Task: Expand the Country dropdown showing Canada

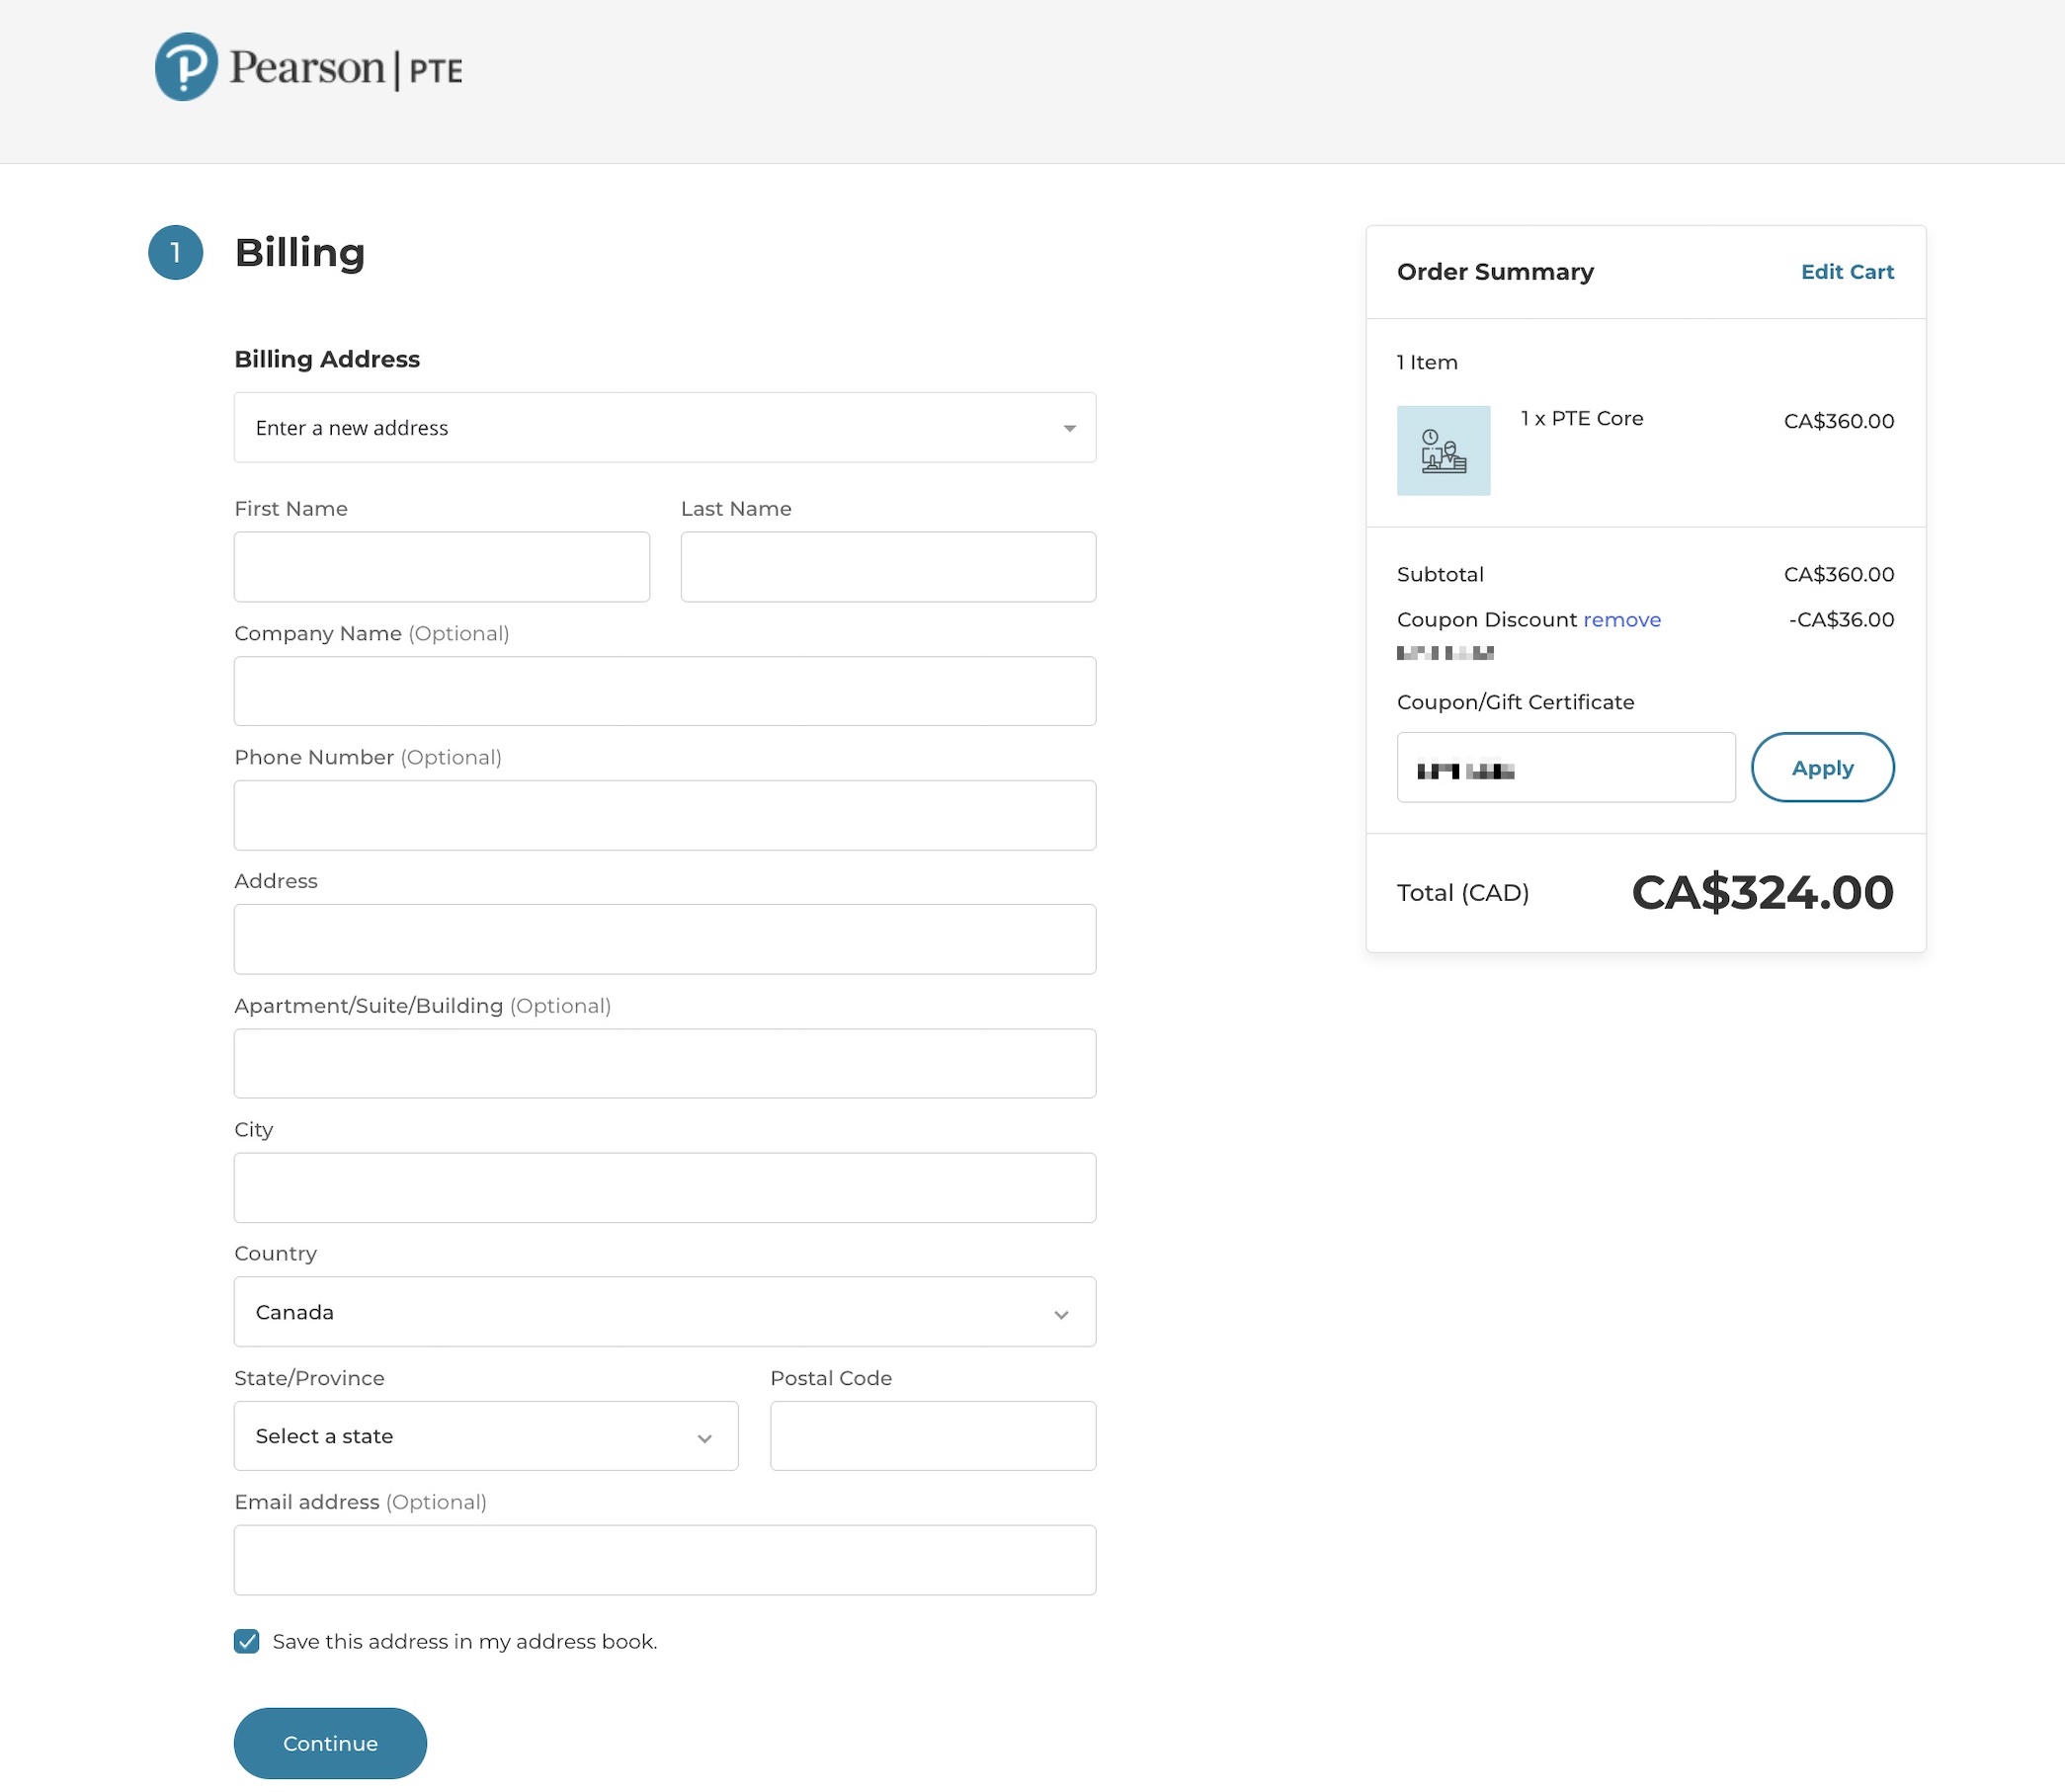Action: pos(664,1312)
